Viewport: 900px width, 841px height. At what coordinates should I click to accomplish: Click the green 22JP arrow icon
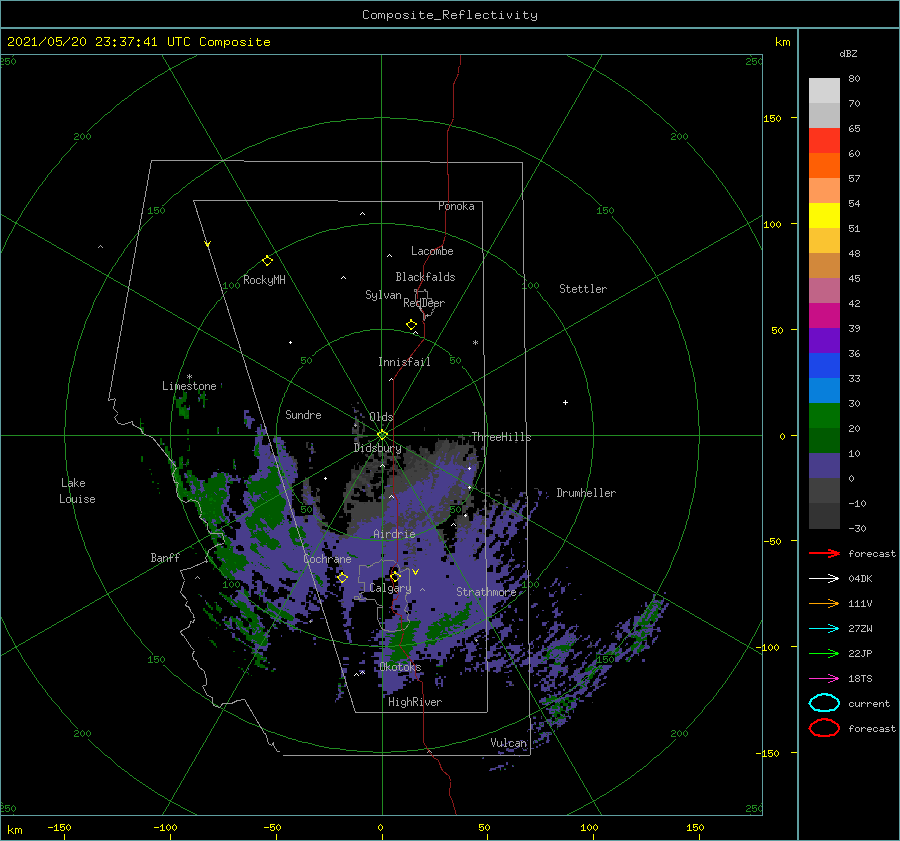click(x=824, y=653)
